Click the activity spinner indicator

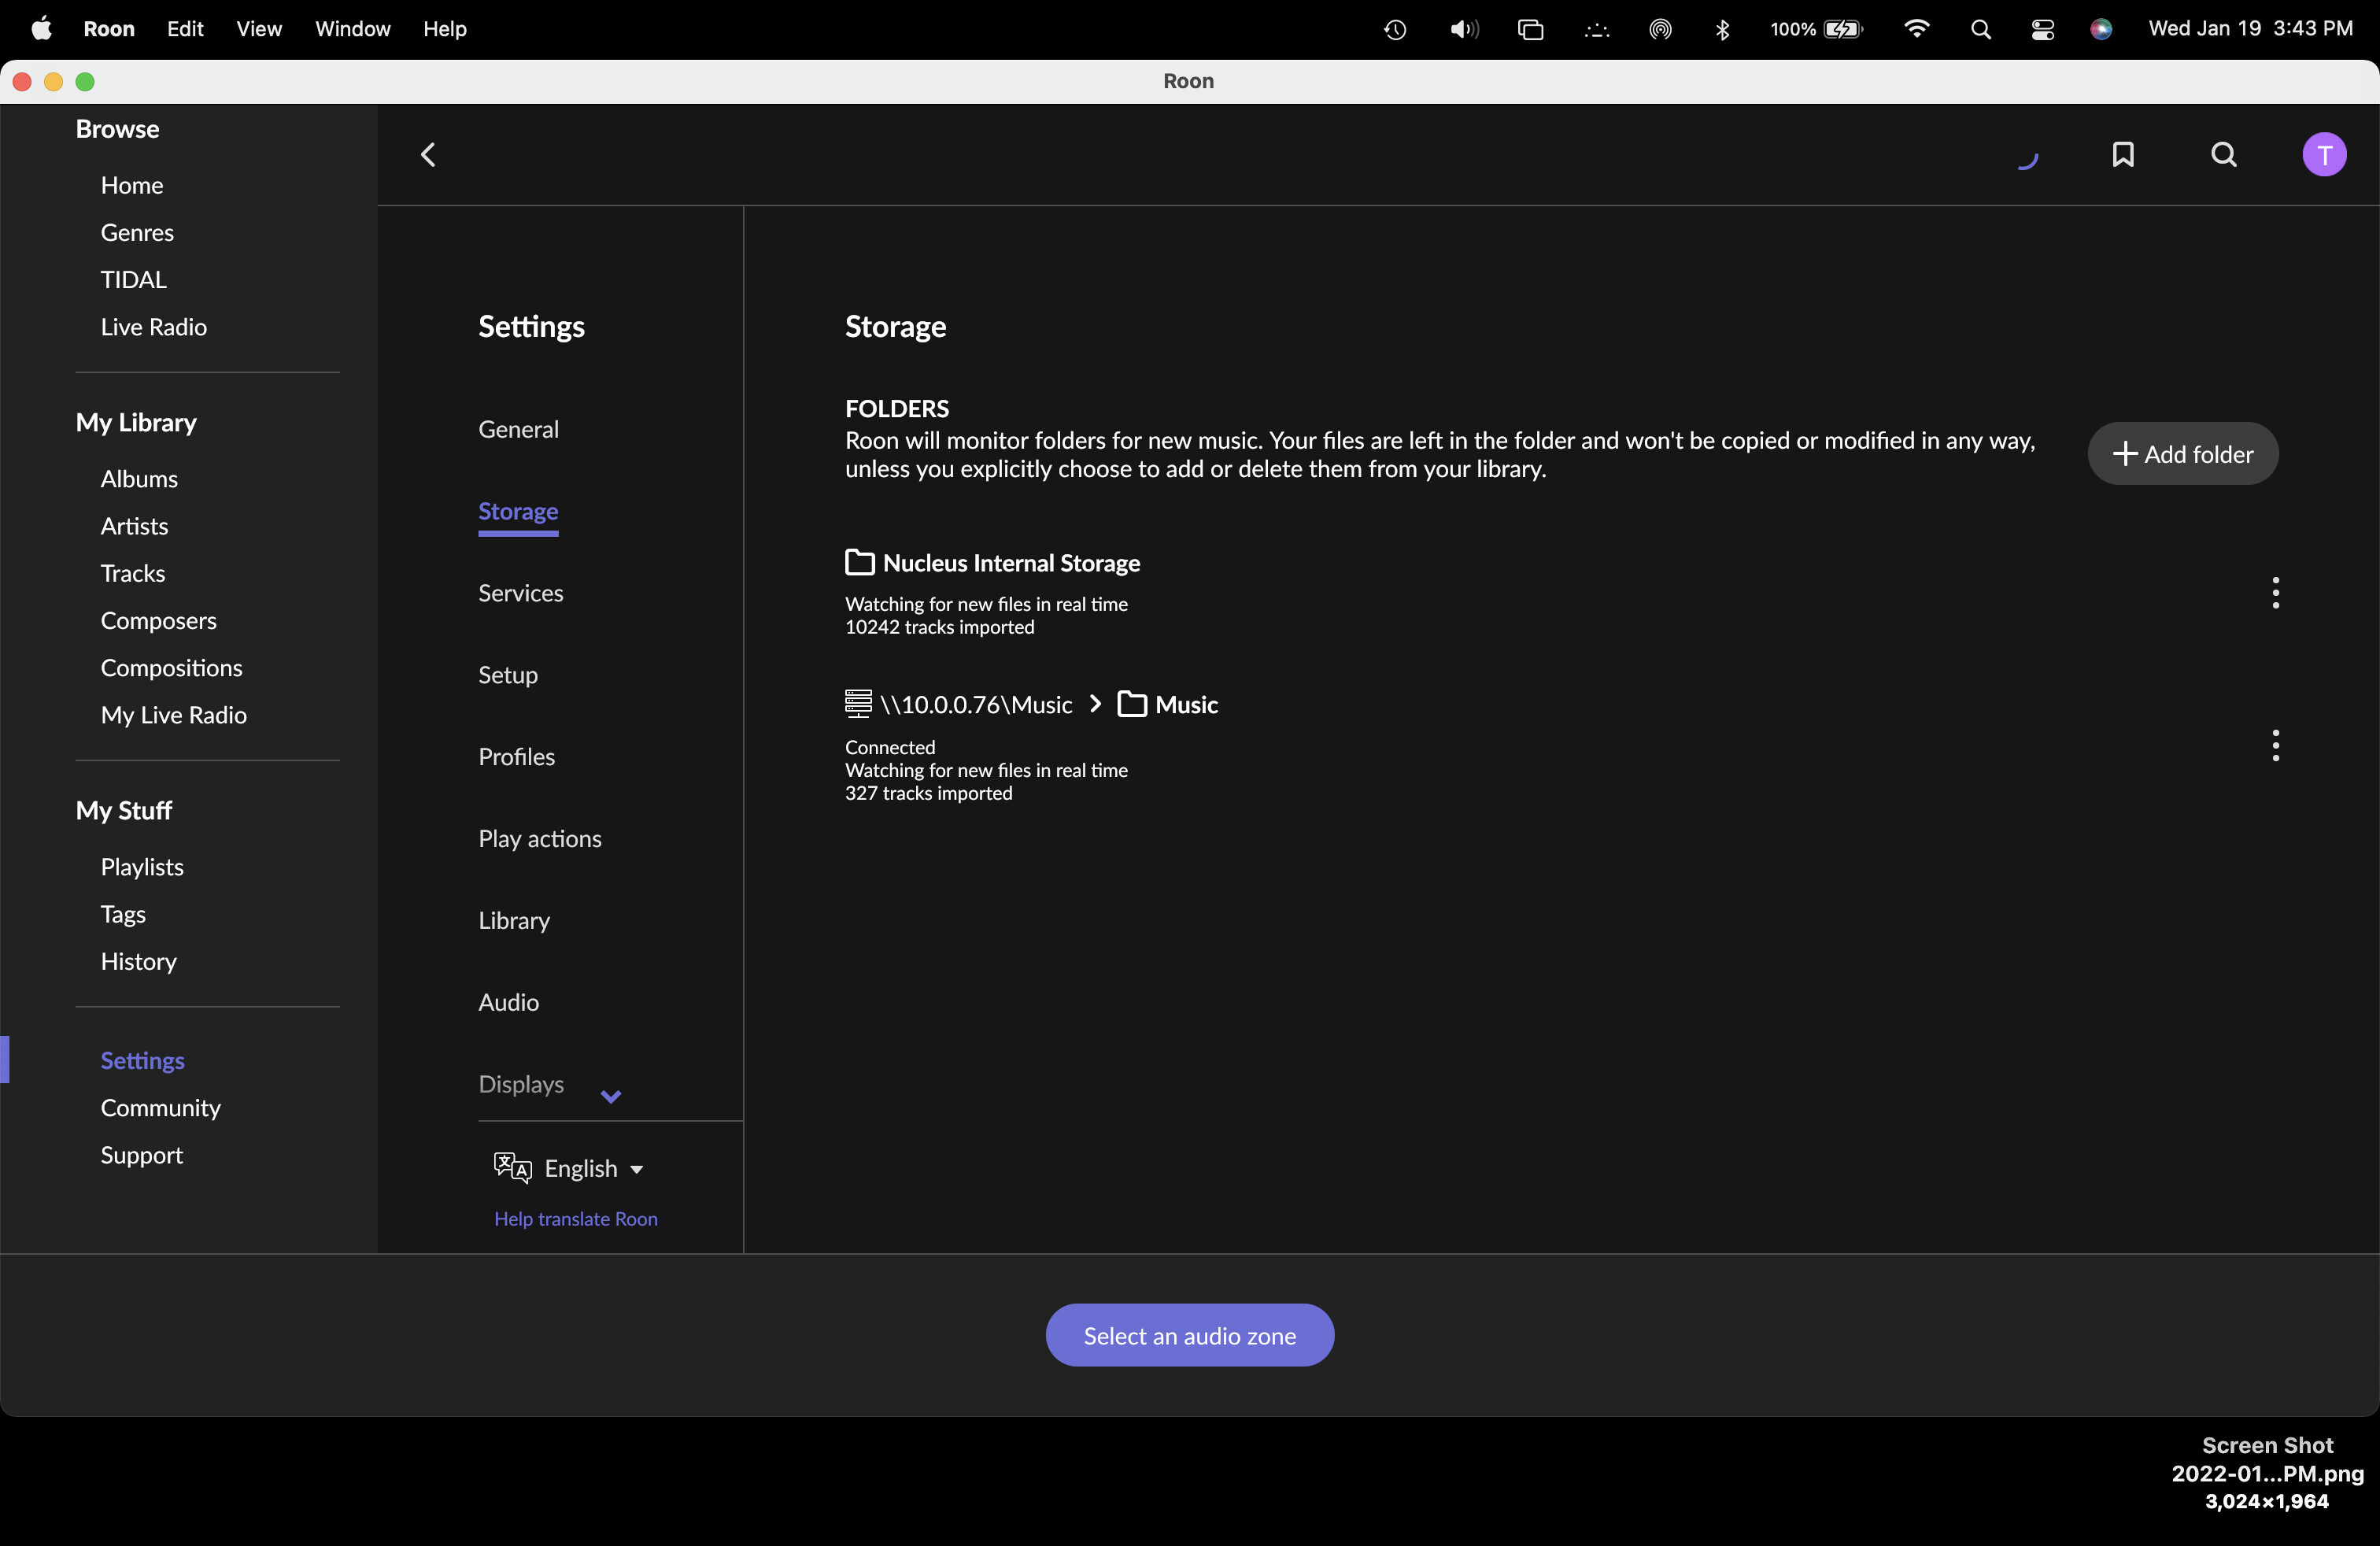click(x=2028, y=160)
